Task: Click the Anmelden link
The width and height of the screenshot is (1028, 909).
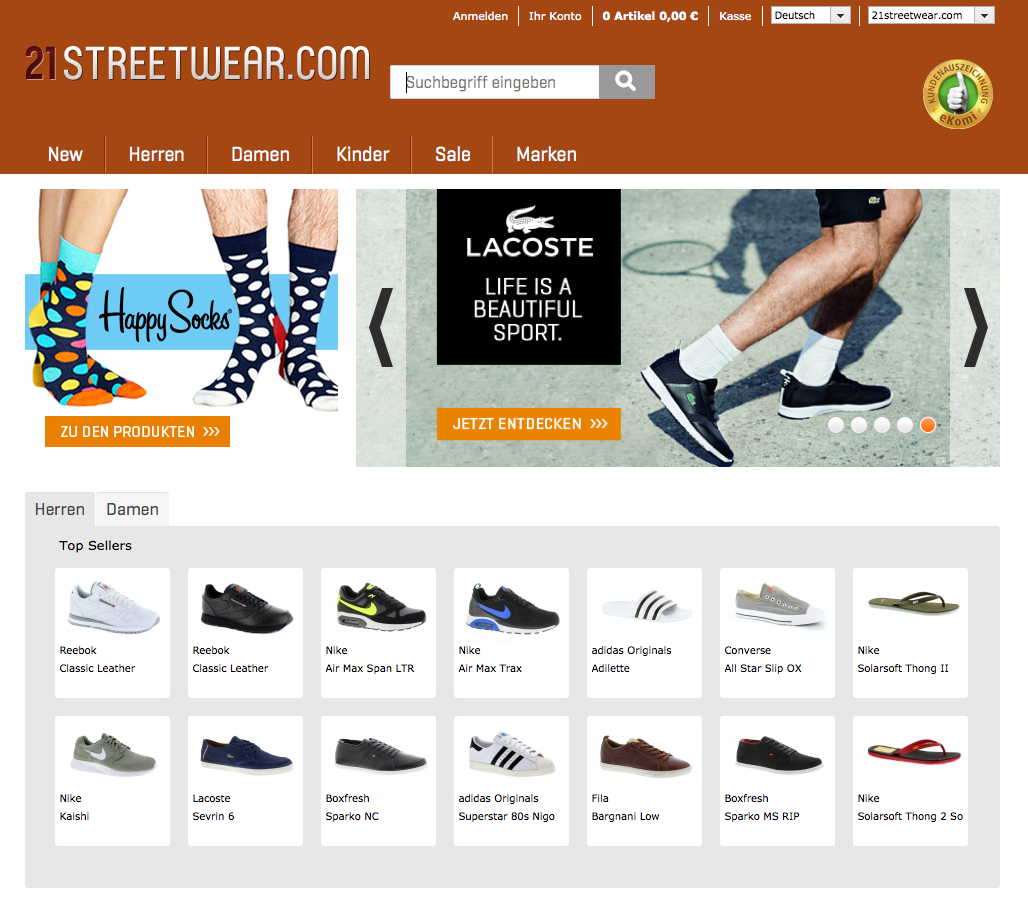Action: pyautogui.click(x=480, y=16)
